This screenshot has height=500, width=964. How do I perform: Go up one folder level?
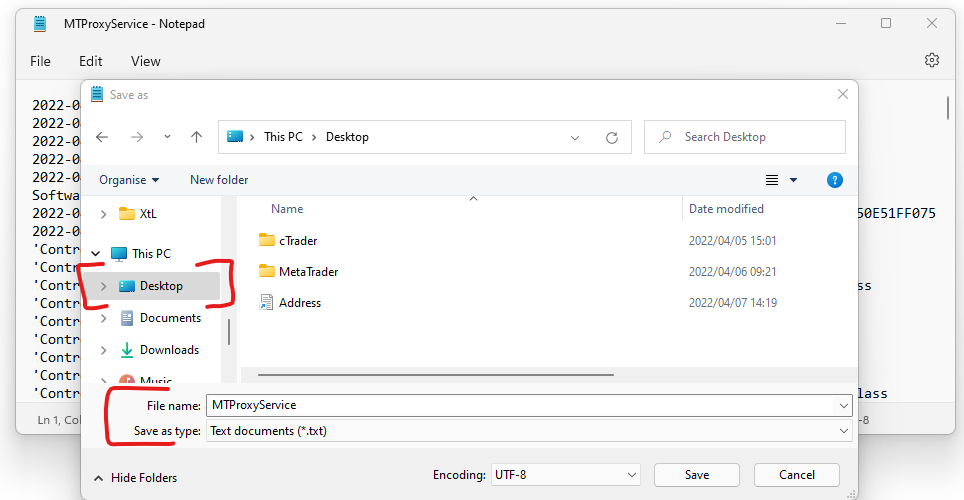[196, 137]
